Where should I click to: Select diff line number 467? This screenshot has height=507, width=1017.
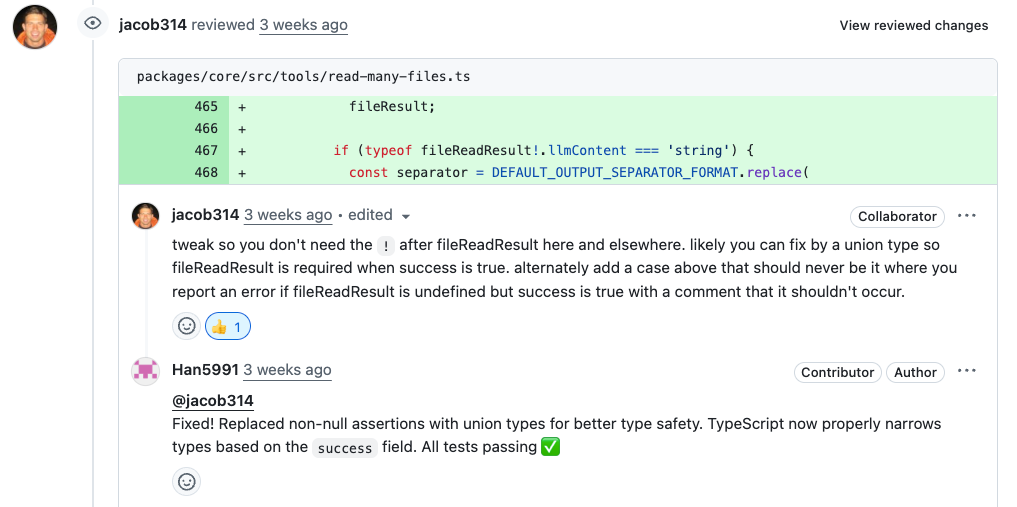206,150
